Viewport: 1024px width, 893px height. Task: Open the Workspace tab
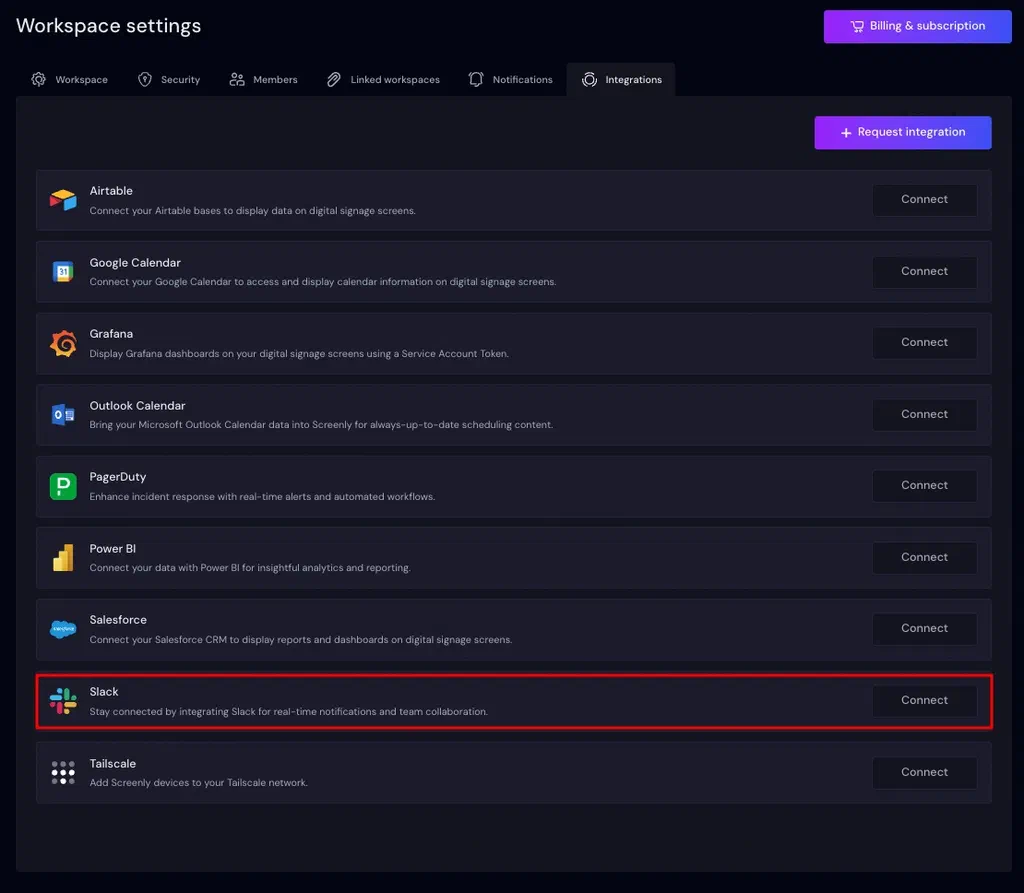point(70,80)
